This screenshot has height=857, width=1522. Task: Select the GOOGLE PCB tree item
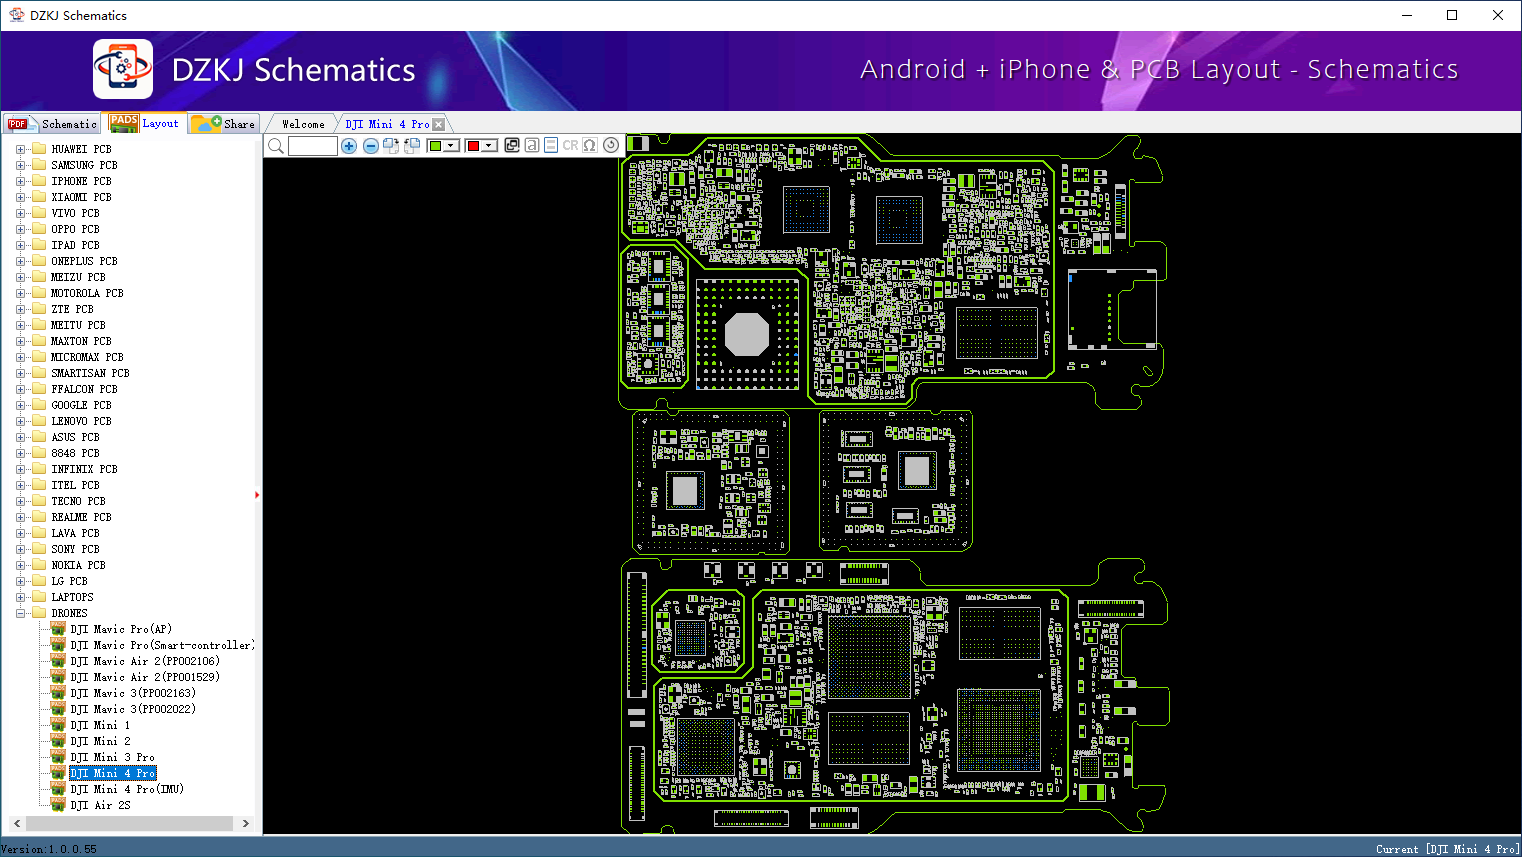pyautogui.click(x=81, y=405)
